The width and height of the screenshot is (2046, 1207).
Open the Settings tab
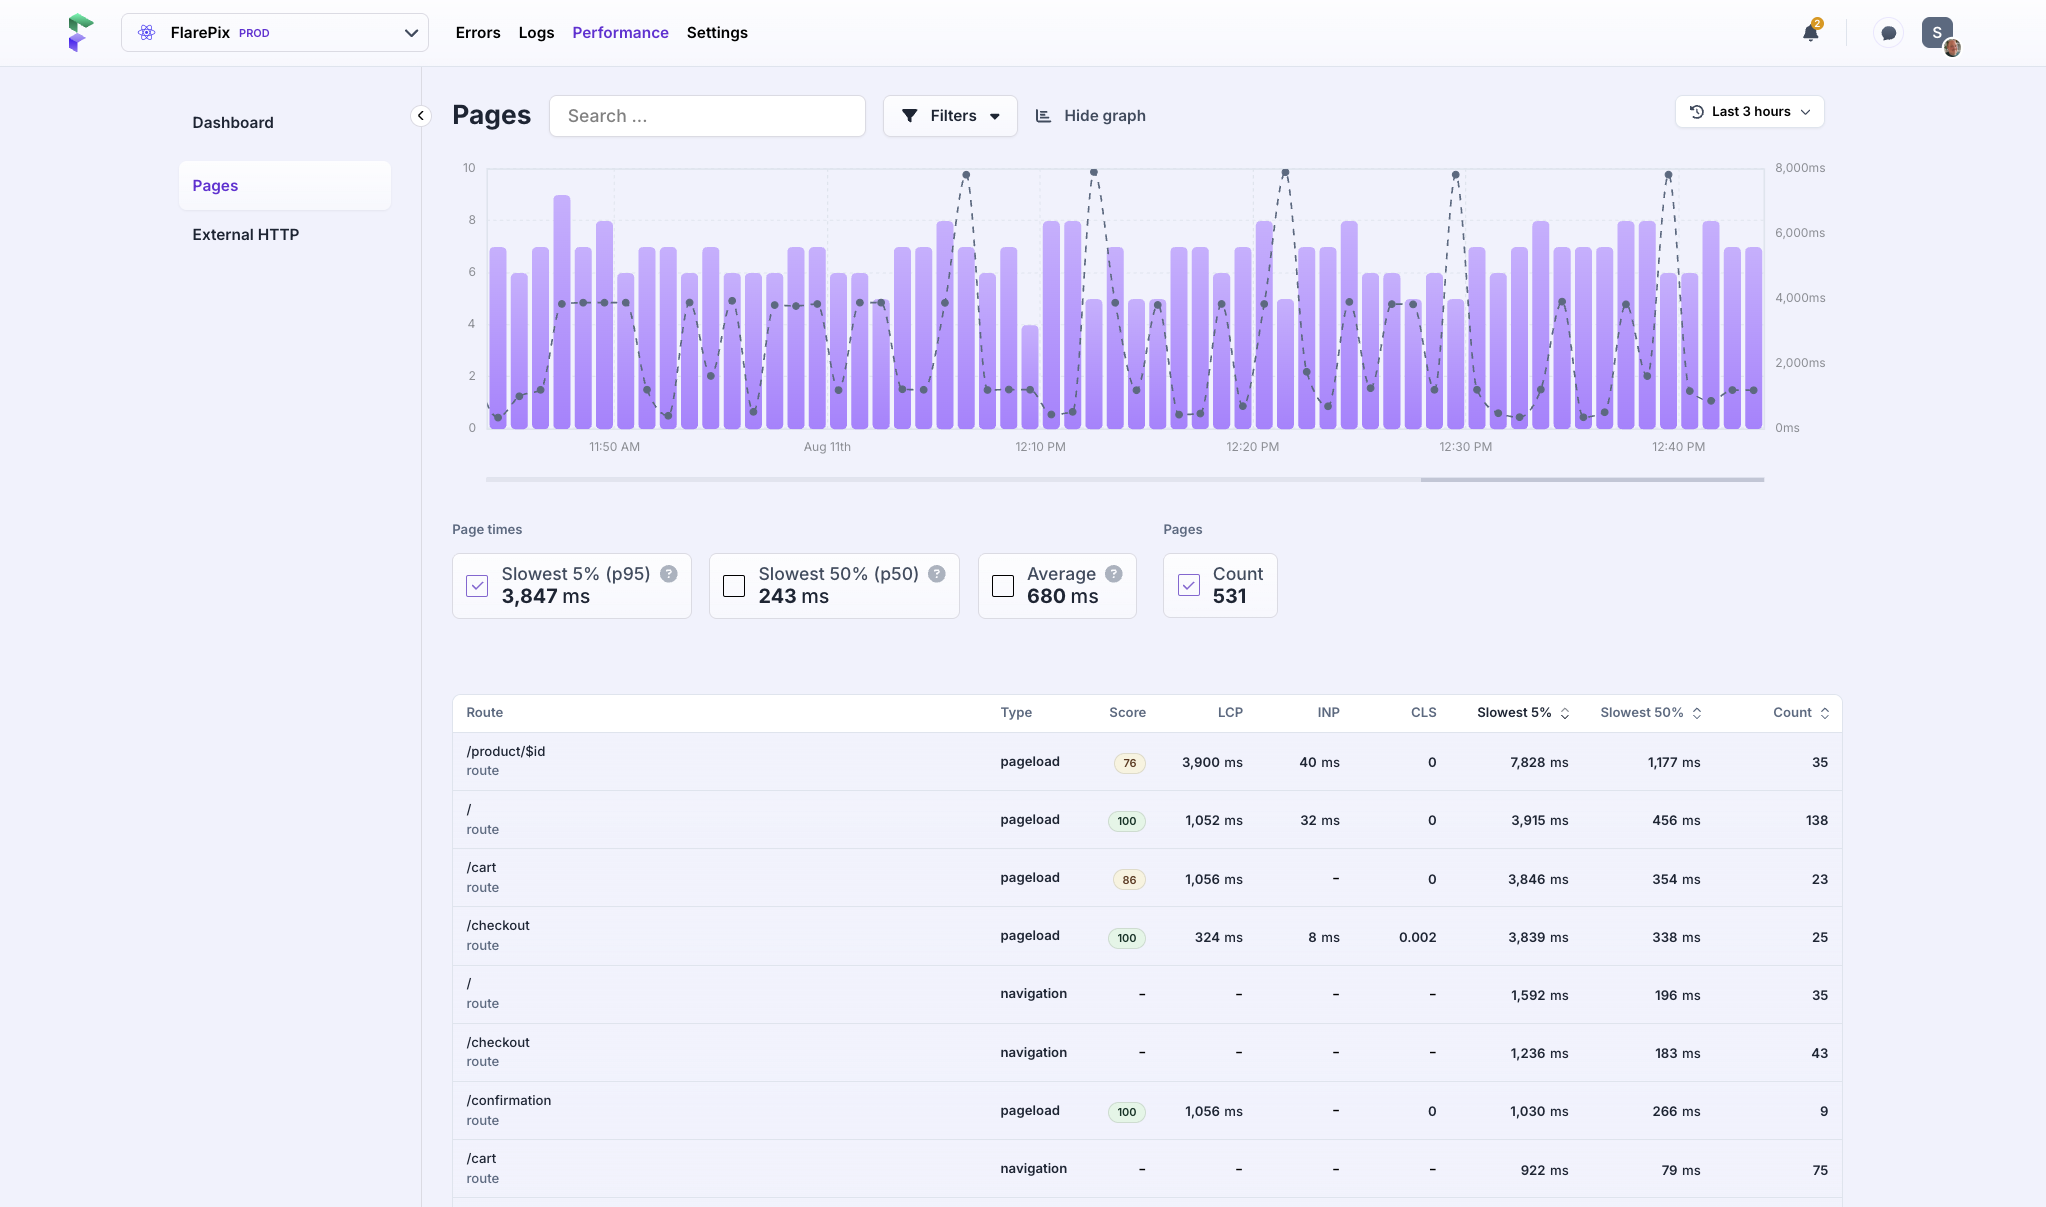[x=717, y=33]
